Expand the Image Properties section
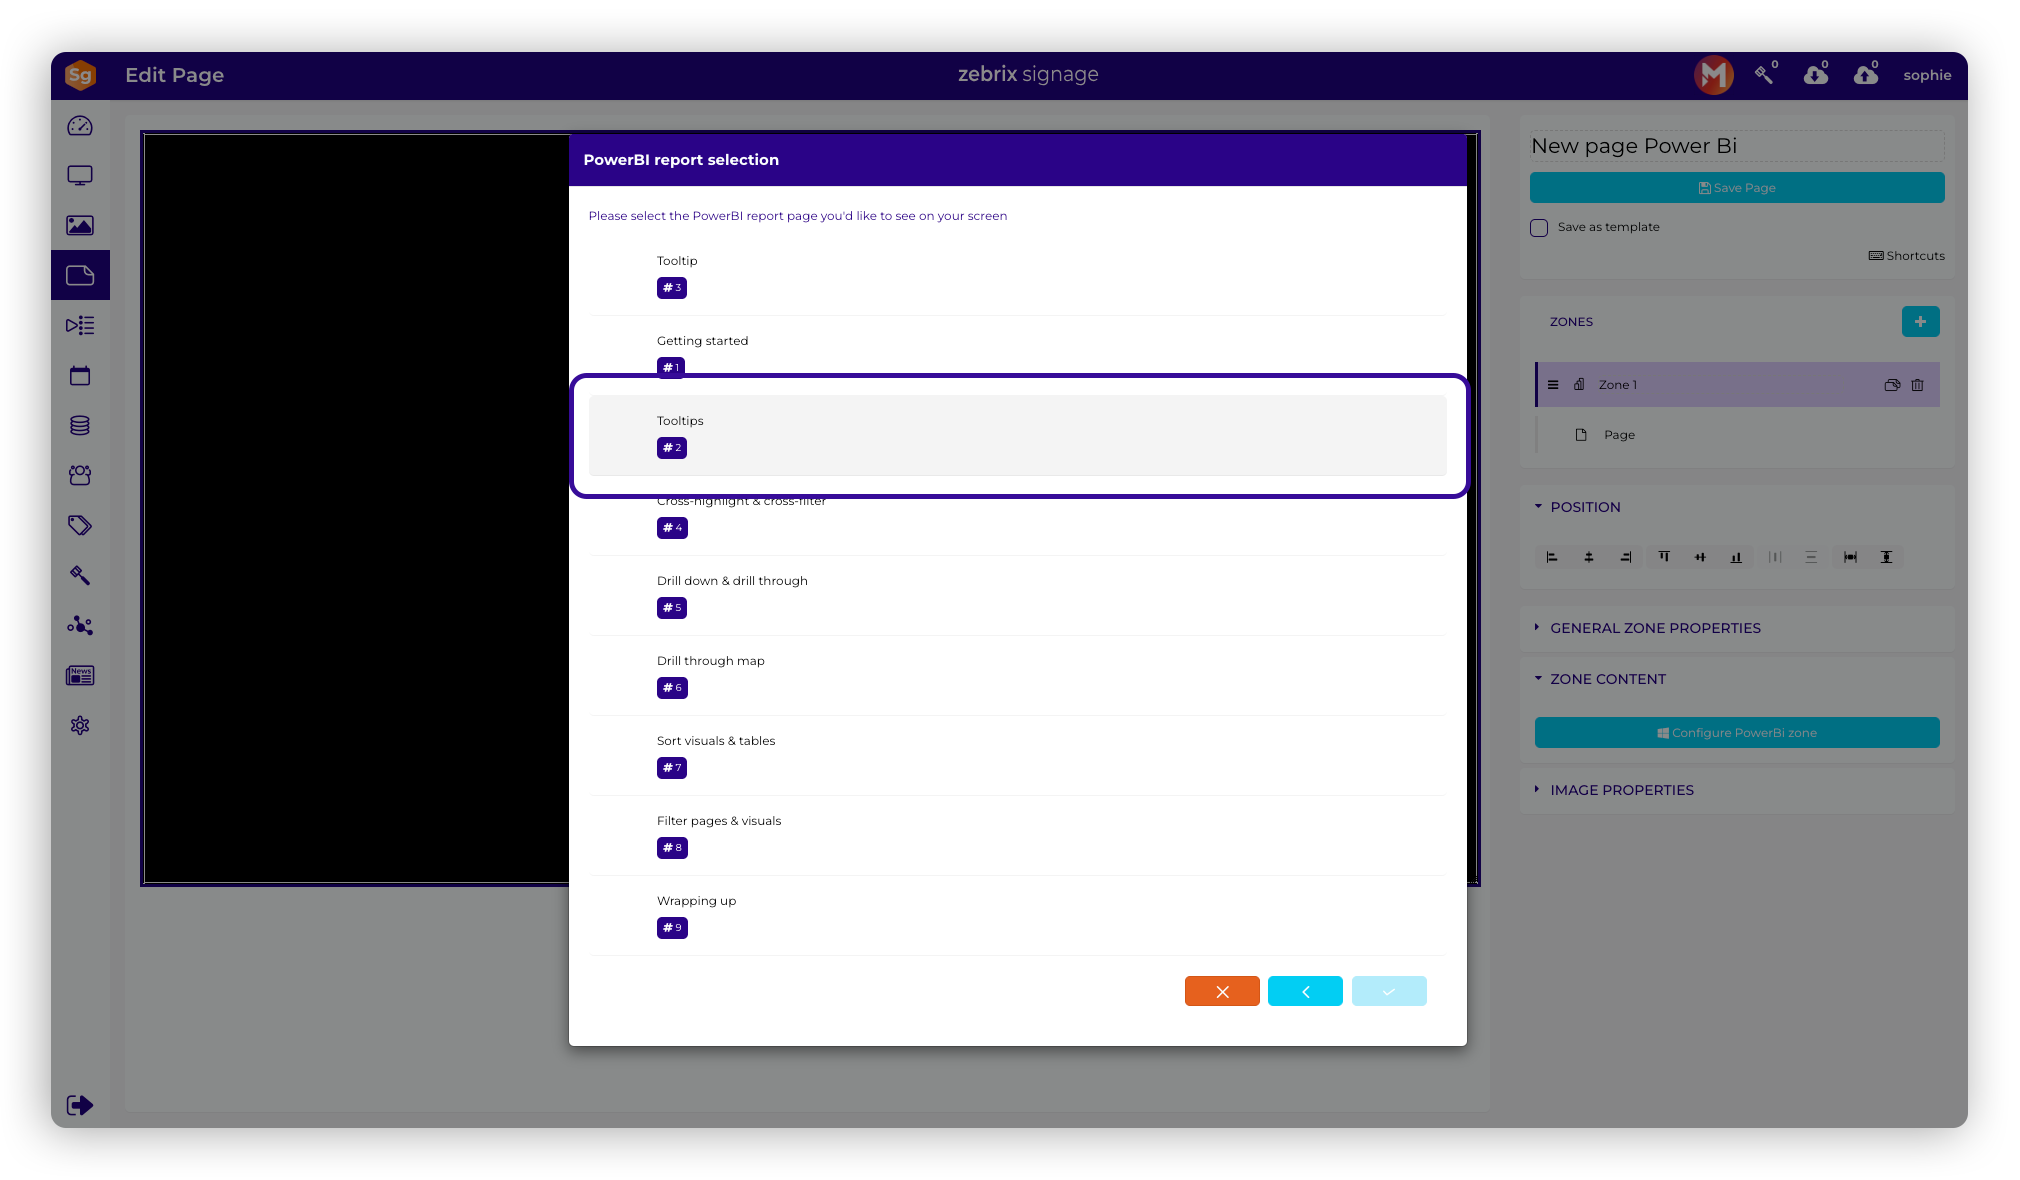This screenshot has width=2020, height=1180. [1621, 790]
